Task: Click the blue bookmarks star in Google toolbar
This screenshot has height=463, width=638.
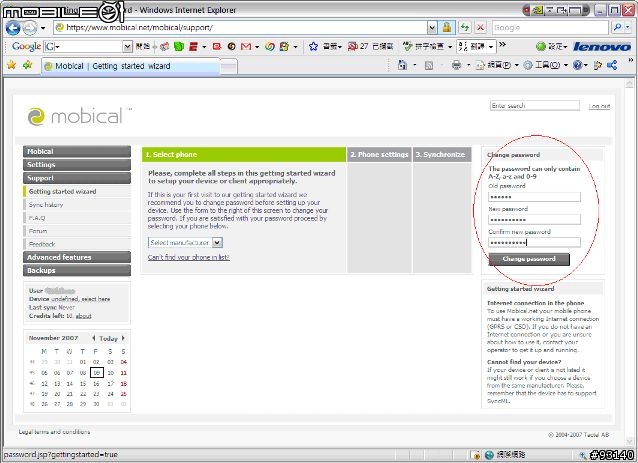Action: (313, 46)
